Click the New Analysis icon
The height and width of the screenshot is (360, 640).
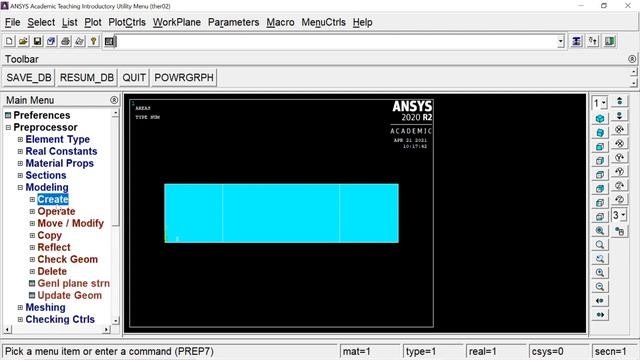[x=9, y=41]
